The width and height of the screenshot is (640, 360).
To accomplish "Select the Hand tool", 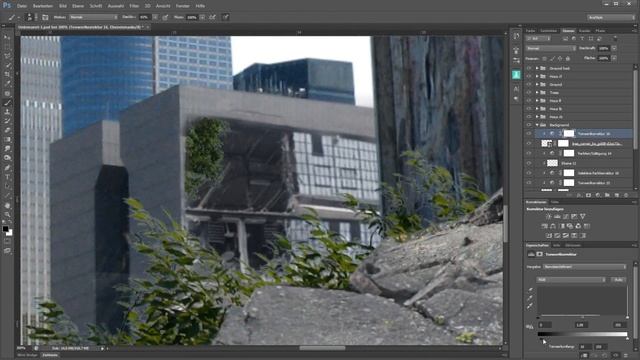I will point(7,205).
